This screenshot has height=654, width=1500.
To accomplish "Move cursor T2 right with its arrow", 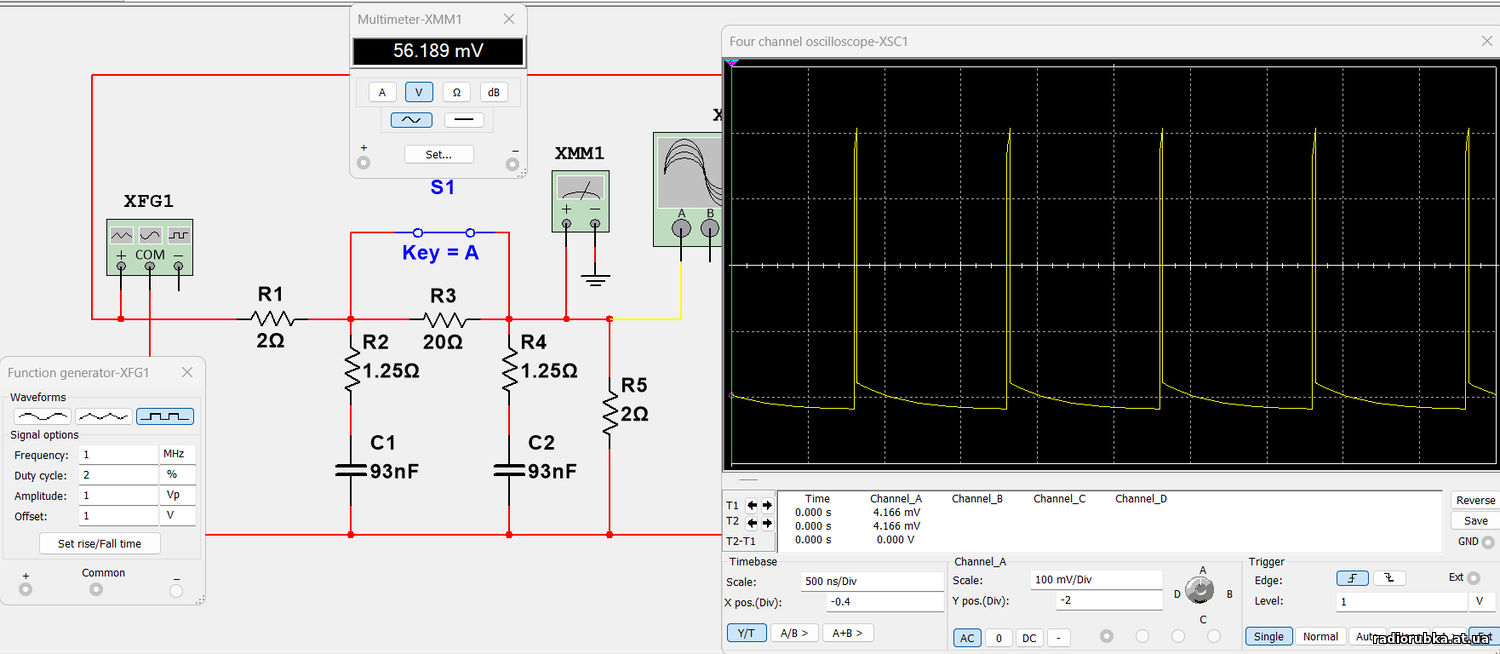I will click(x=767, y=522).
